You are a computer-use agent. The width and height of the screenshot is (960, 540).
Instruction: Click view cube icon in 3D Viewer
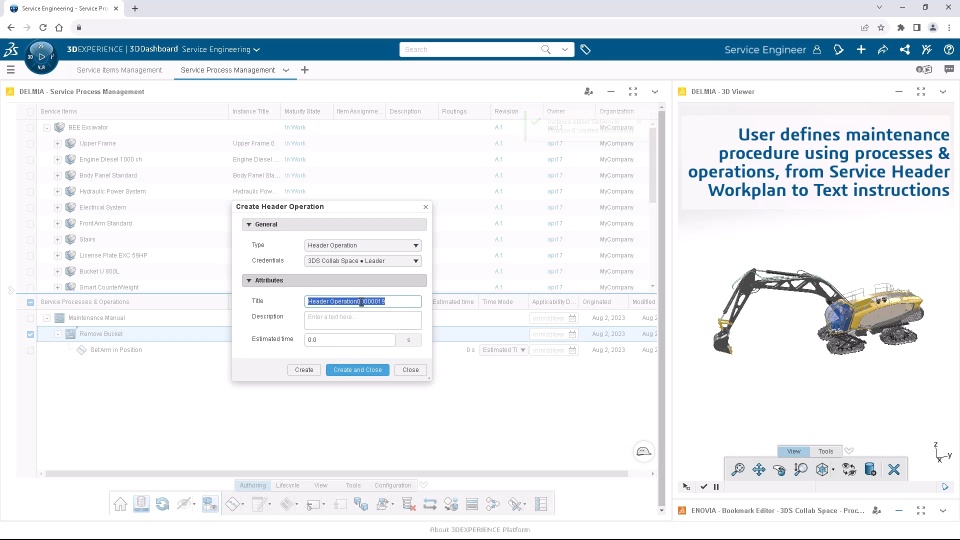click(822, 470)
